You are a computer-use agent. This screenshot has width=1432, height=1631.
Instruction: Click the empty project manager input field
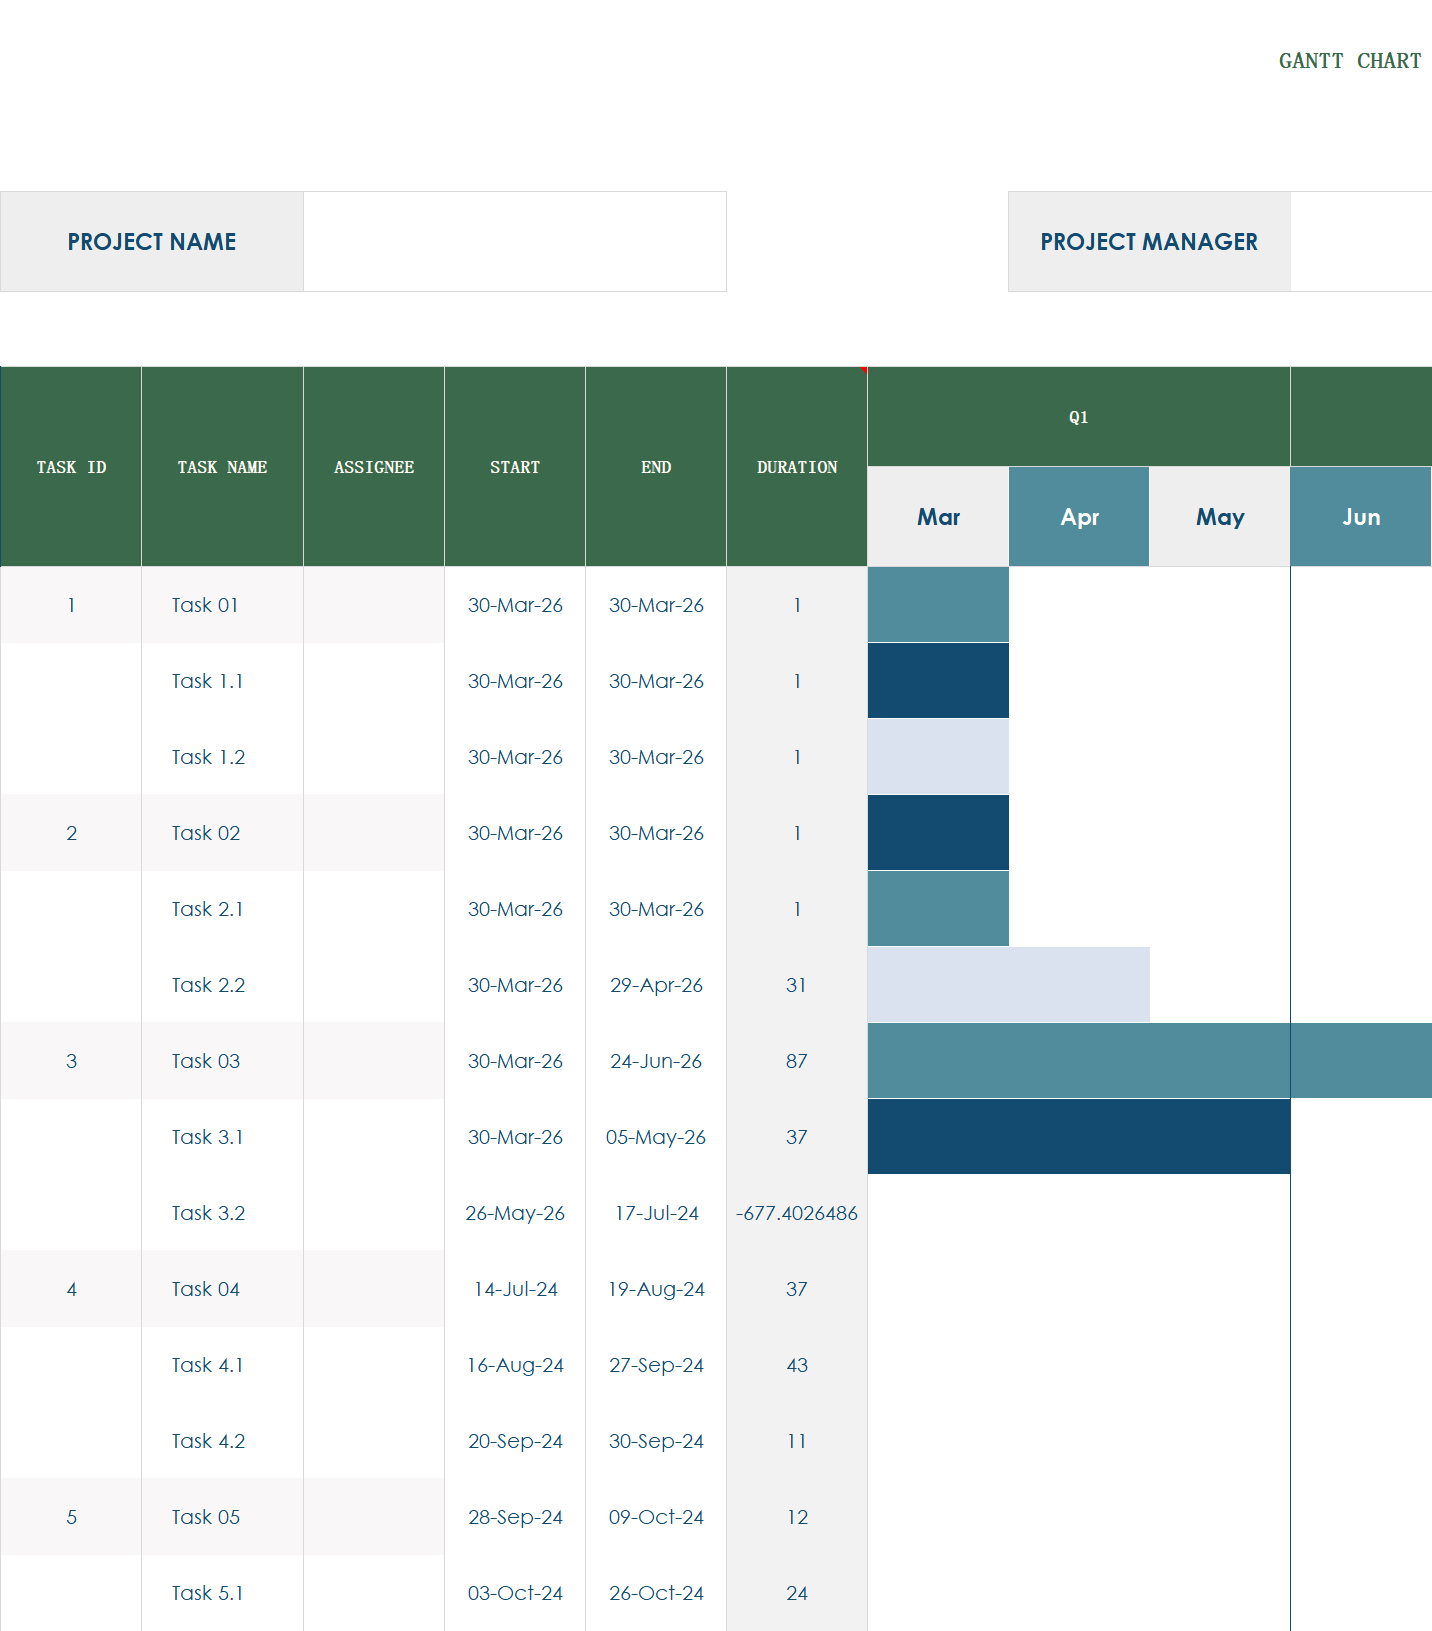tap(1361, 242)
